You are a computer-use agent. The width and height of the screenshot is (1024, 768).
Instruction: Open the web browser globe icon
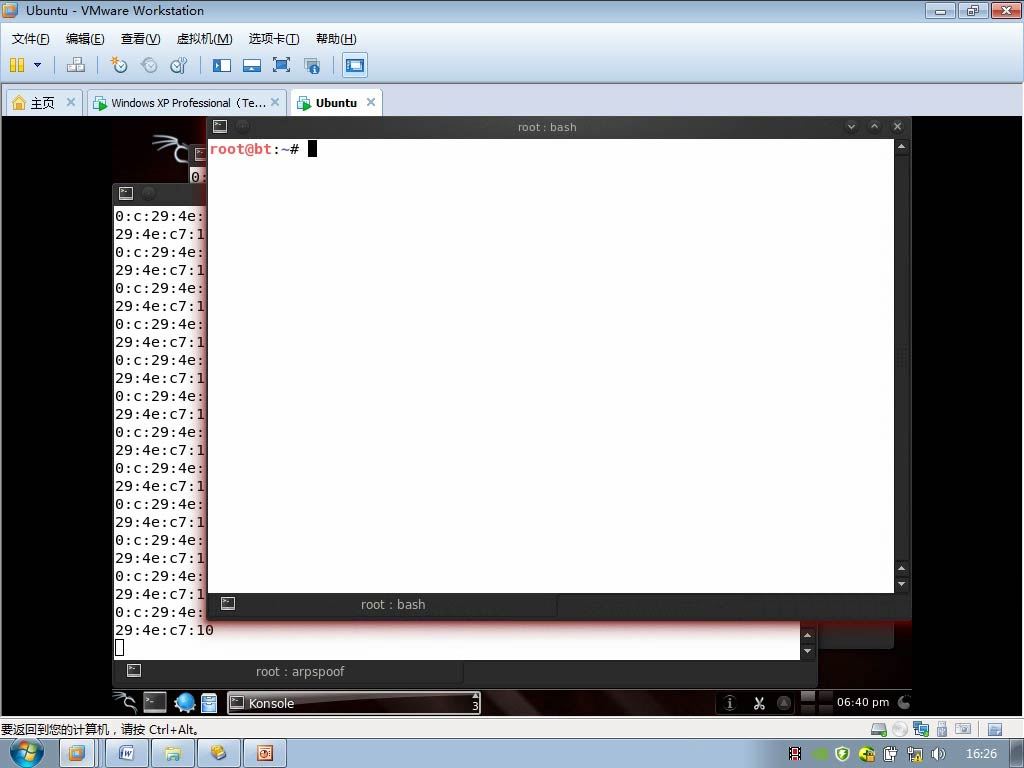[x=185, y=703]
